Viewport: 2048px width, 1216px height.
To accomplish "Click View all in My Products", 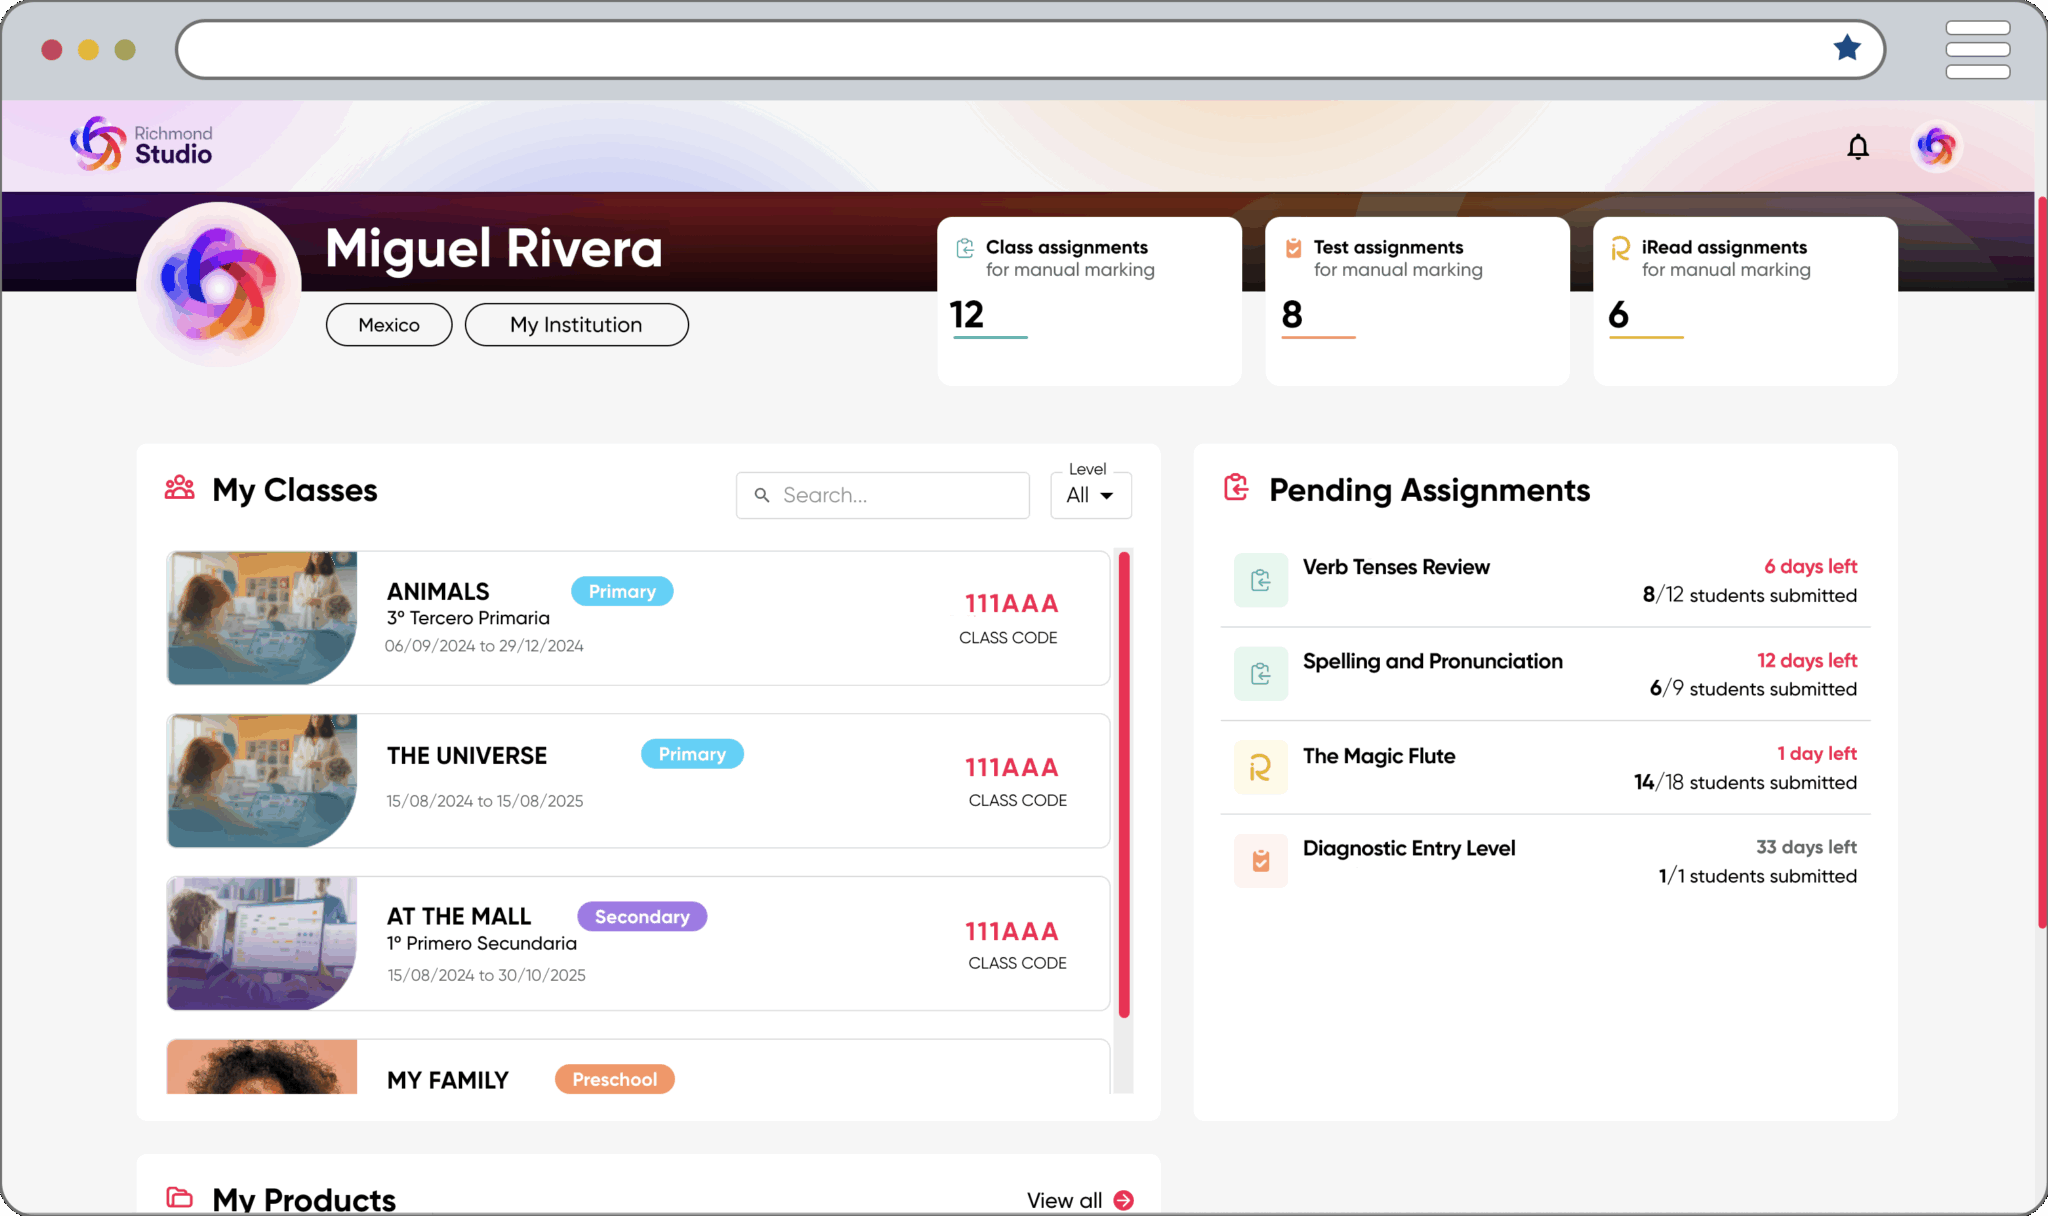I will pyautogui.click(x=1080, y=1200).
